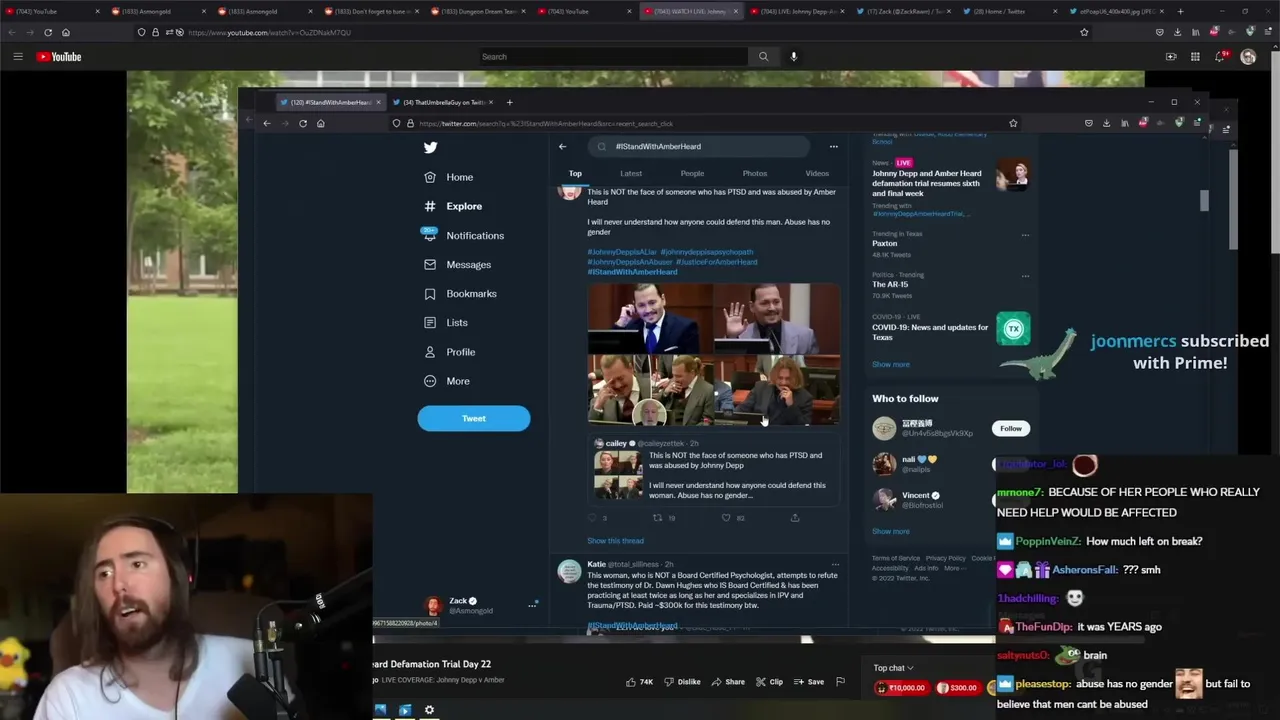Reply to the tweet with the comment icon
Screen dimensions: 1280x720
coord(594,518)
